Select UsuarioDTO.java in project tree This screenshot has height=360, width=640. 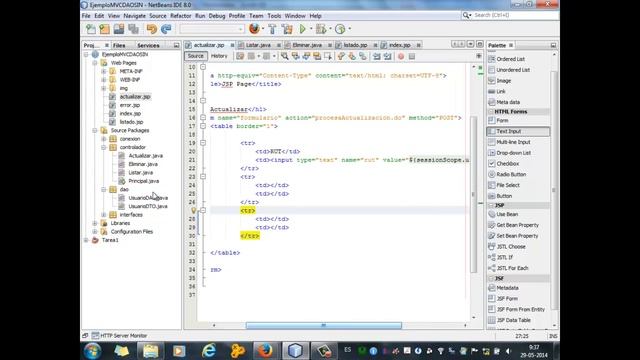(148, 206)
